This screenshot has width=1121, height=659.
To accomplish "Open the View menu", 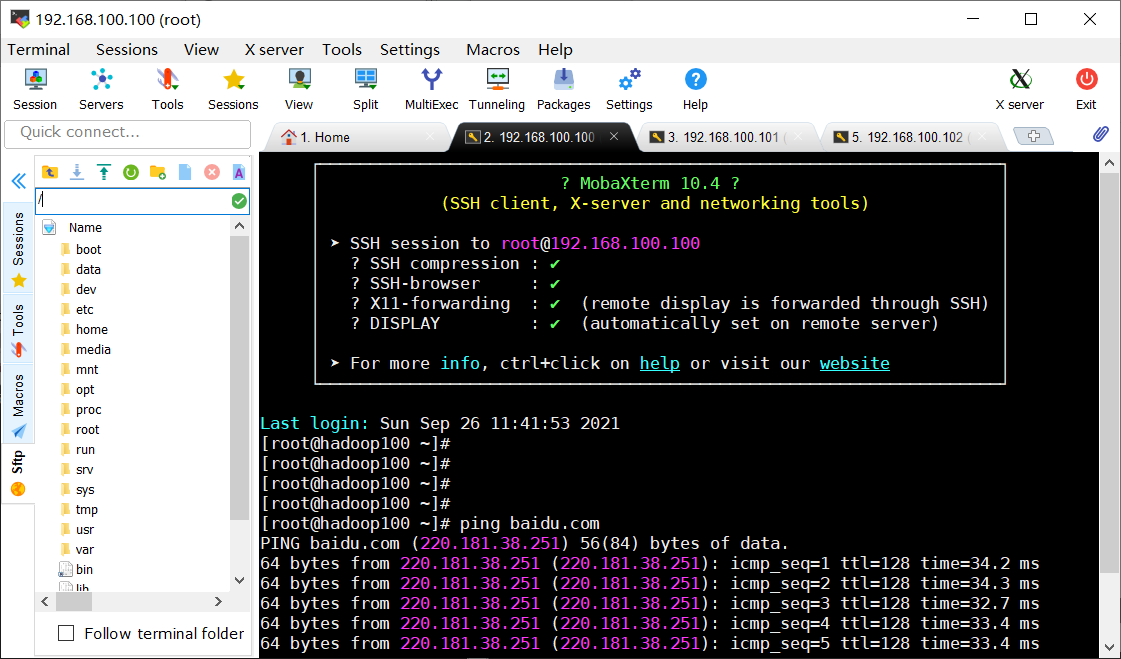I will pos(201,49).
